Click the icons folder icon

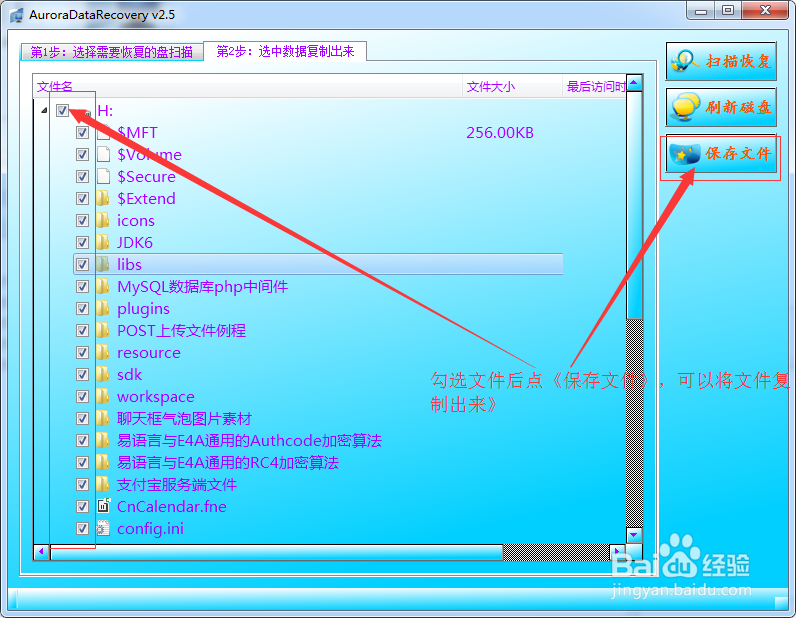[103, 220]
